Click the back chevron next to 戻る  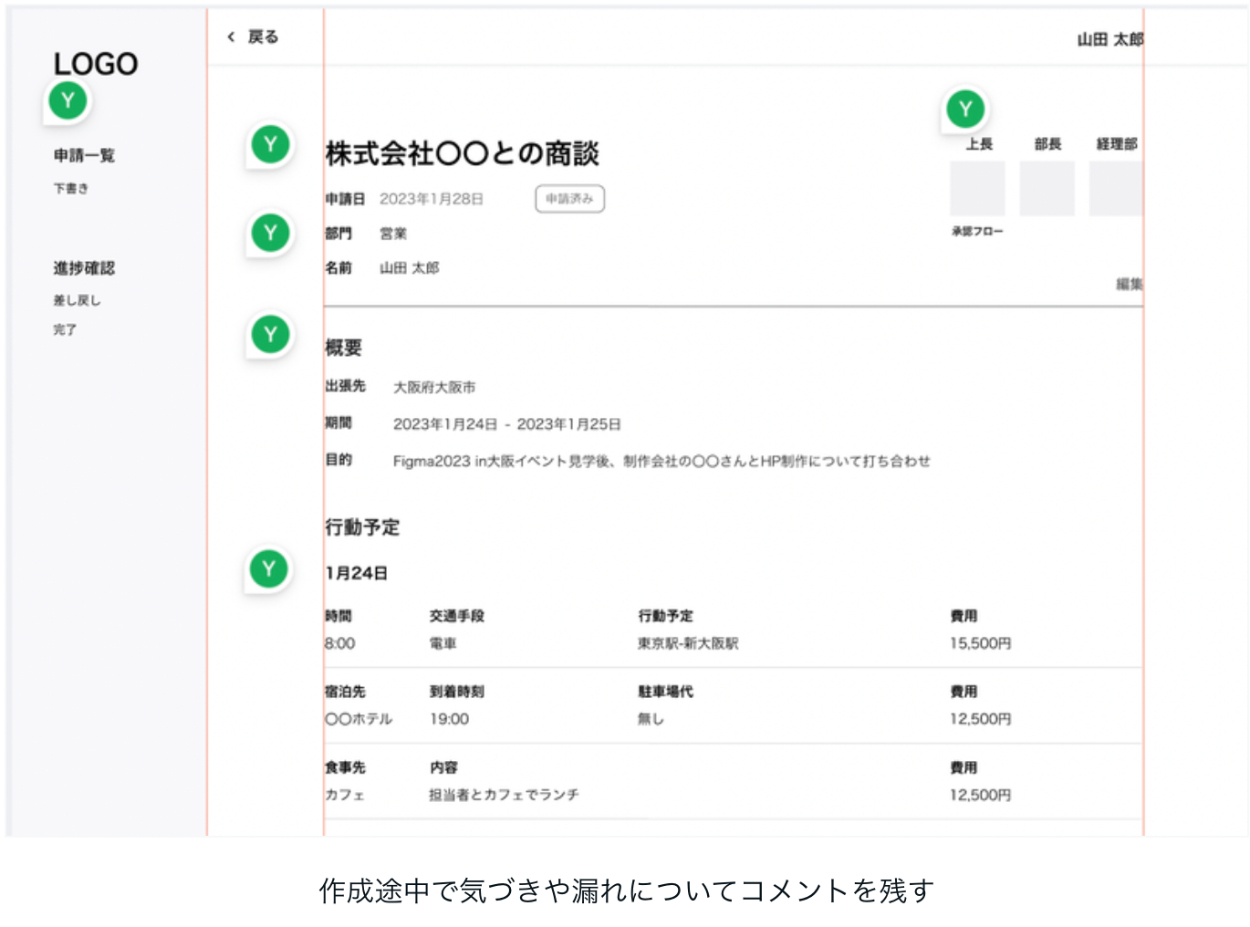click(x=231, y=38)
